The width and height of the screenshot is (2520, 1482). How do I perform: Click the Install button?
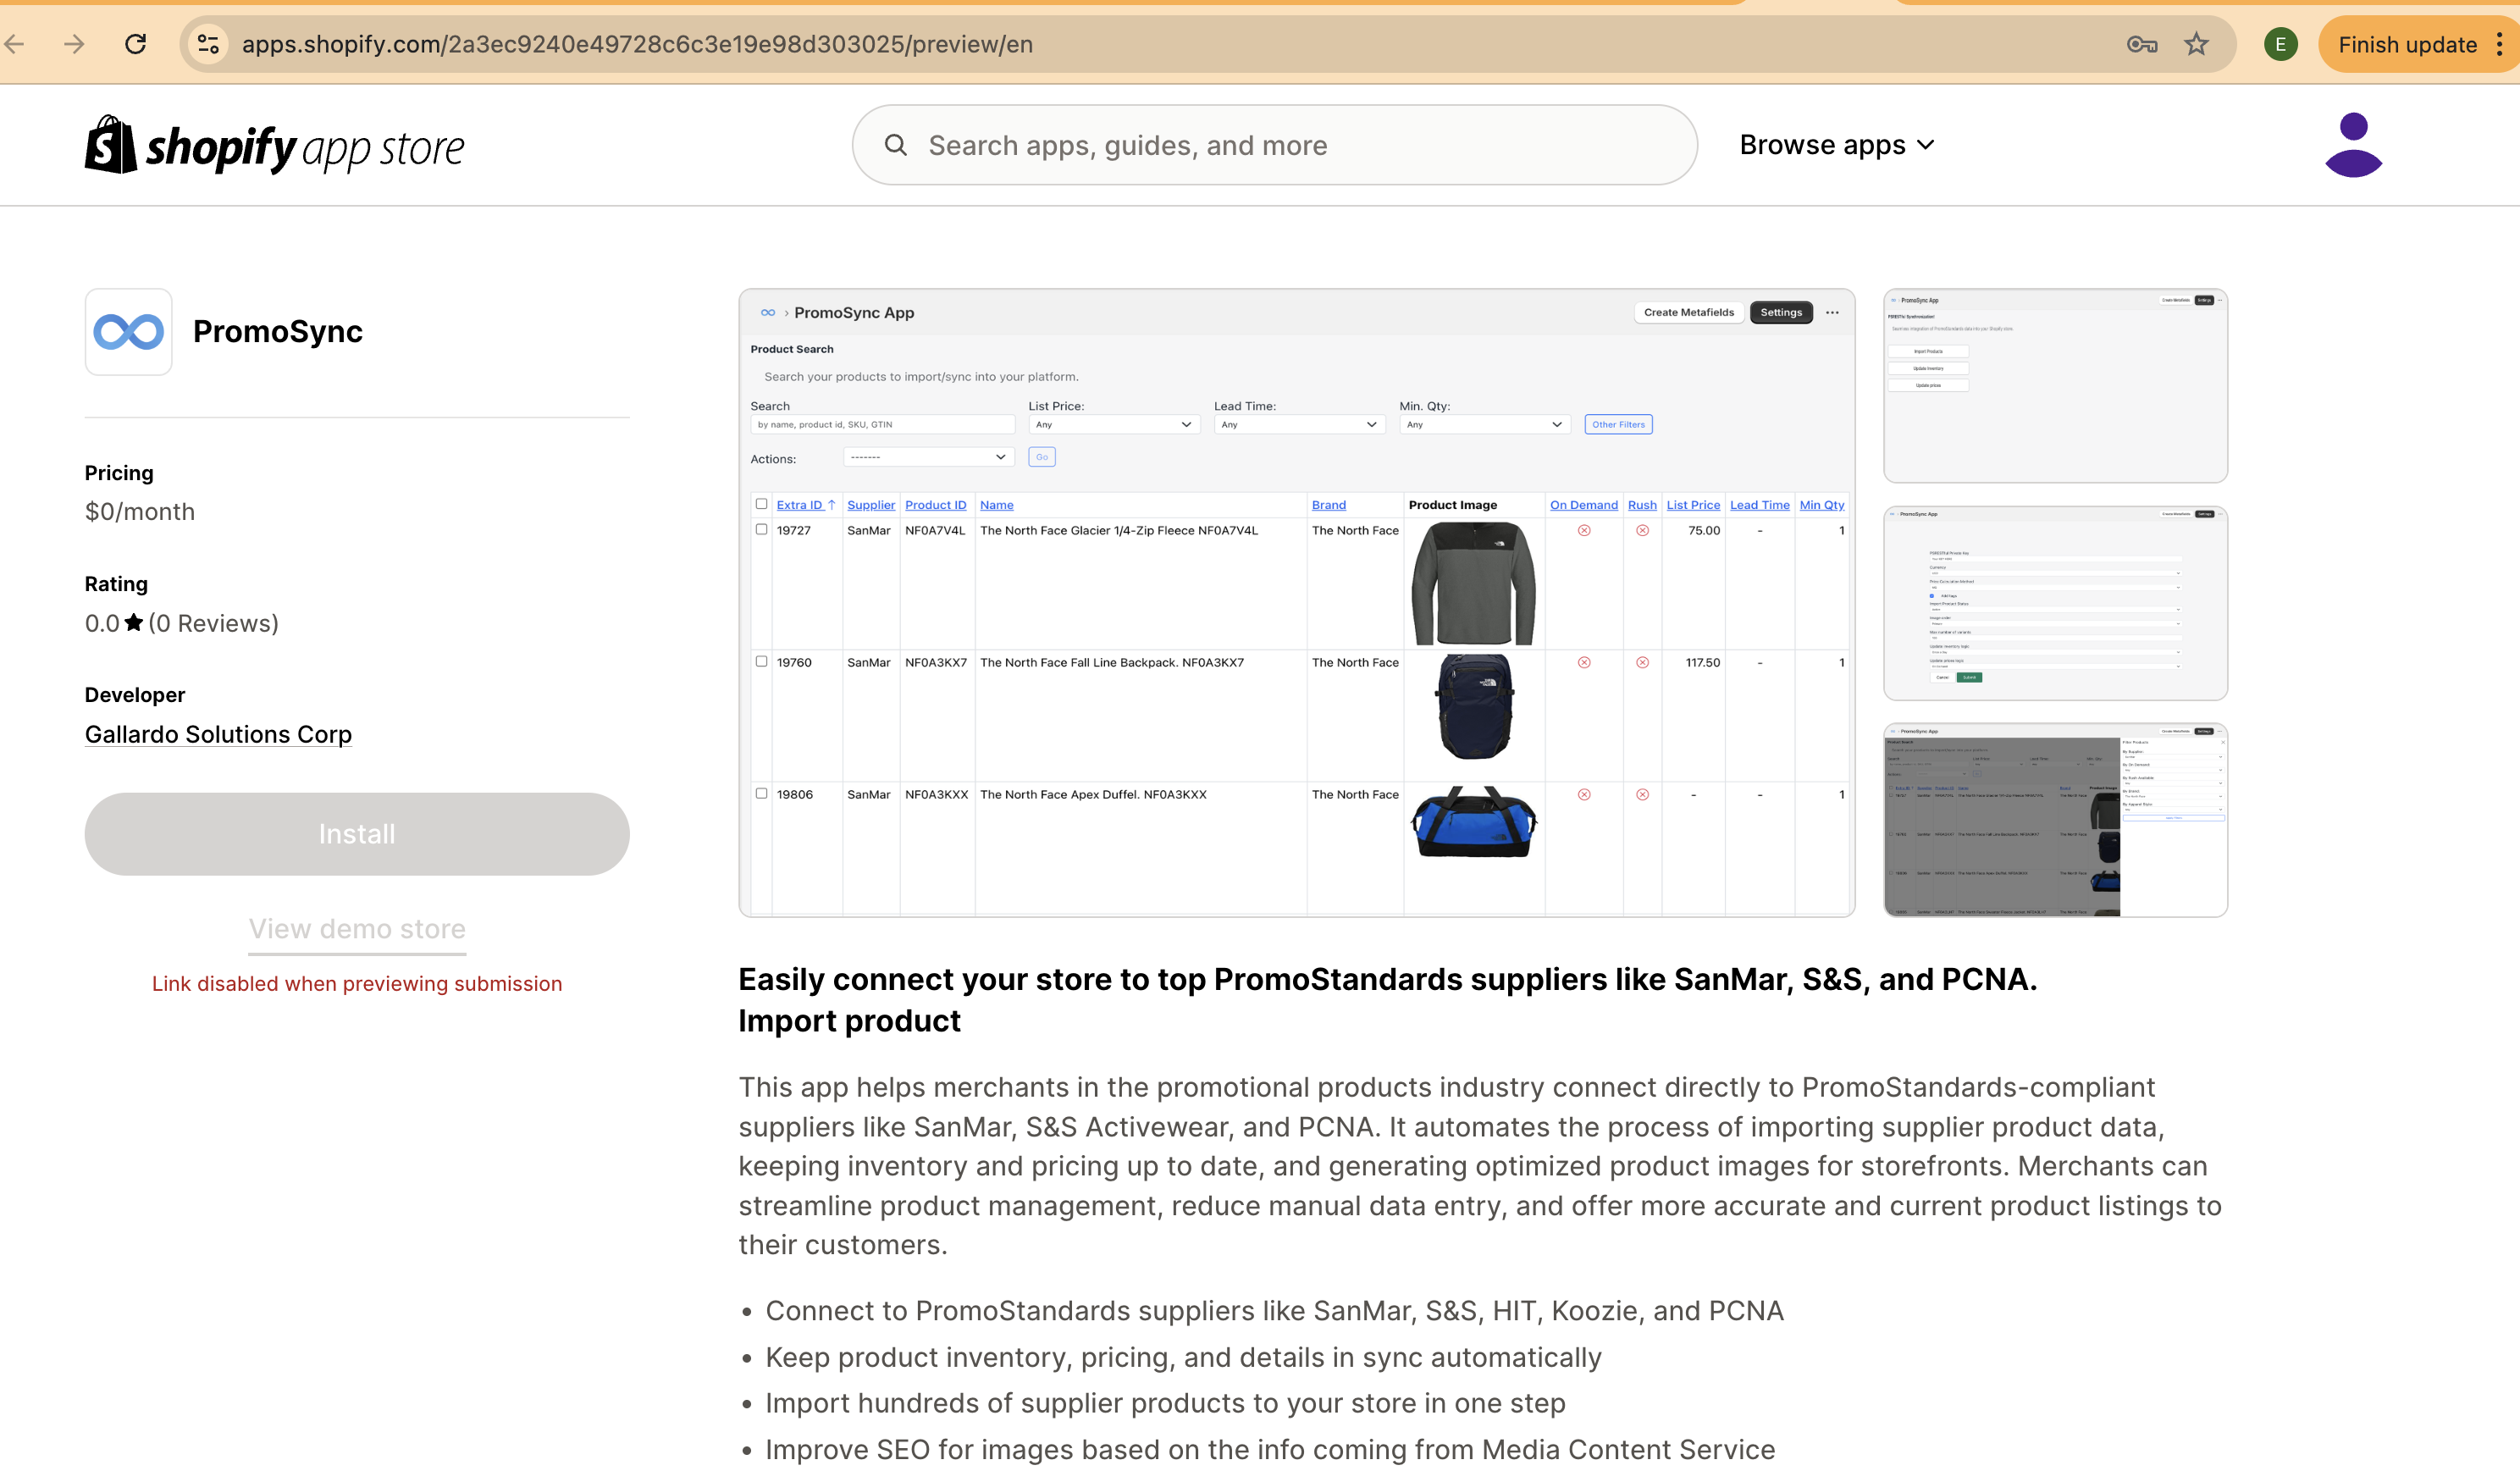[x=357, y=834]
